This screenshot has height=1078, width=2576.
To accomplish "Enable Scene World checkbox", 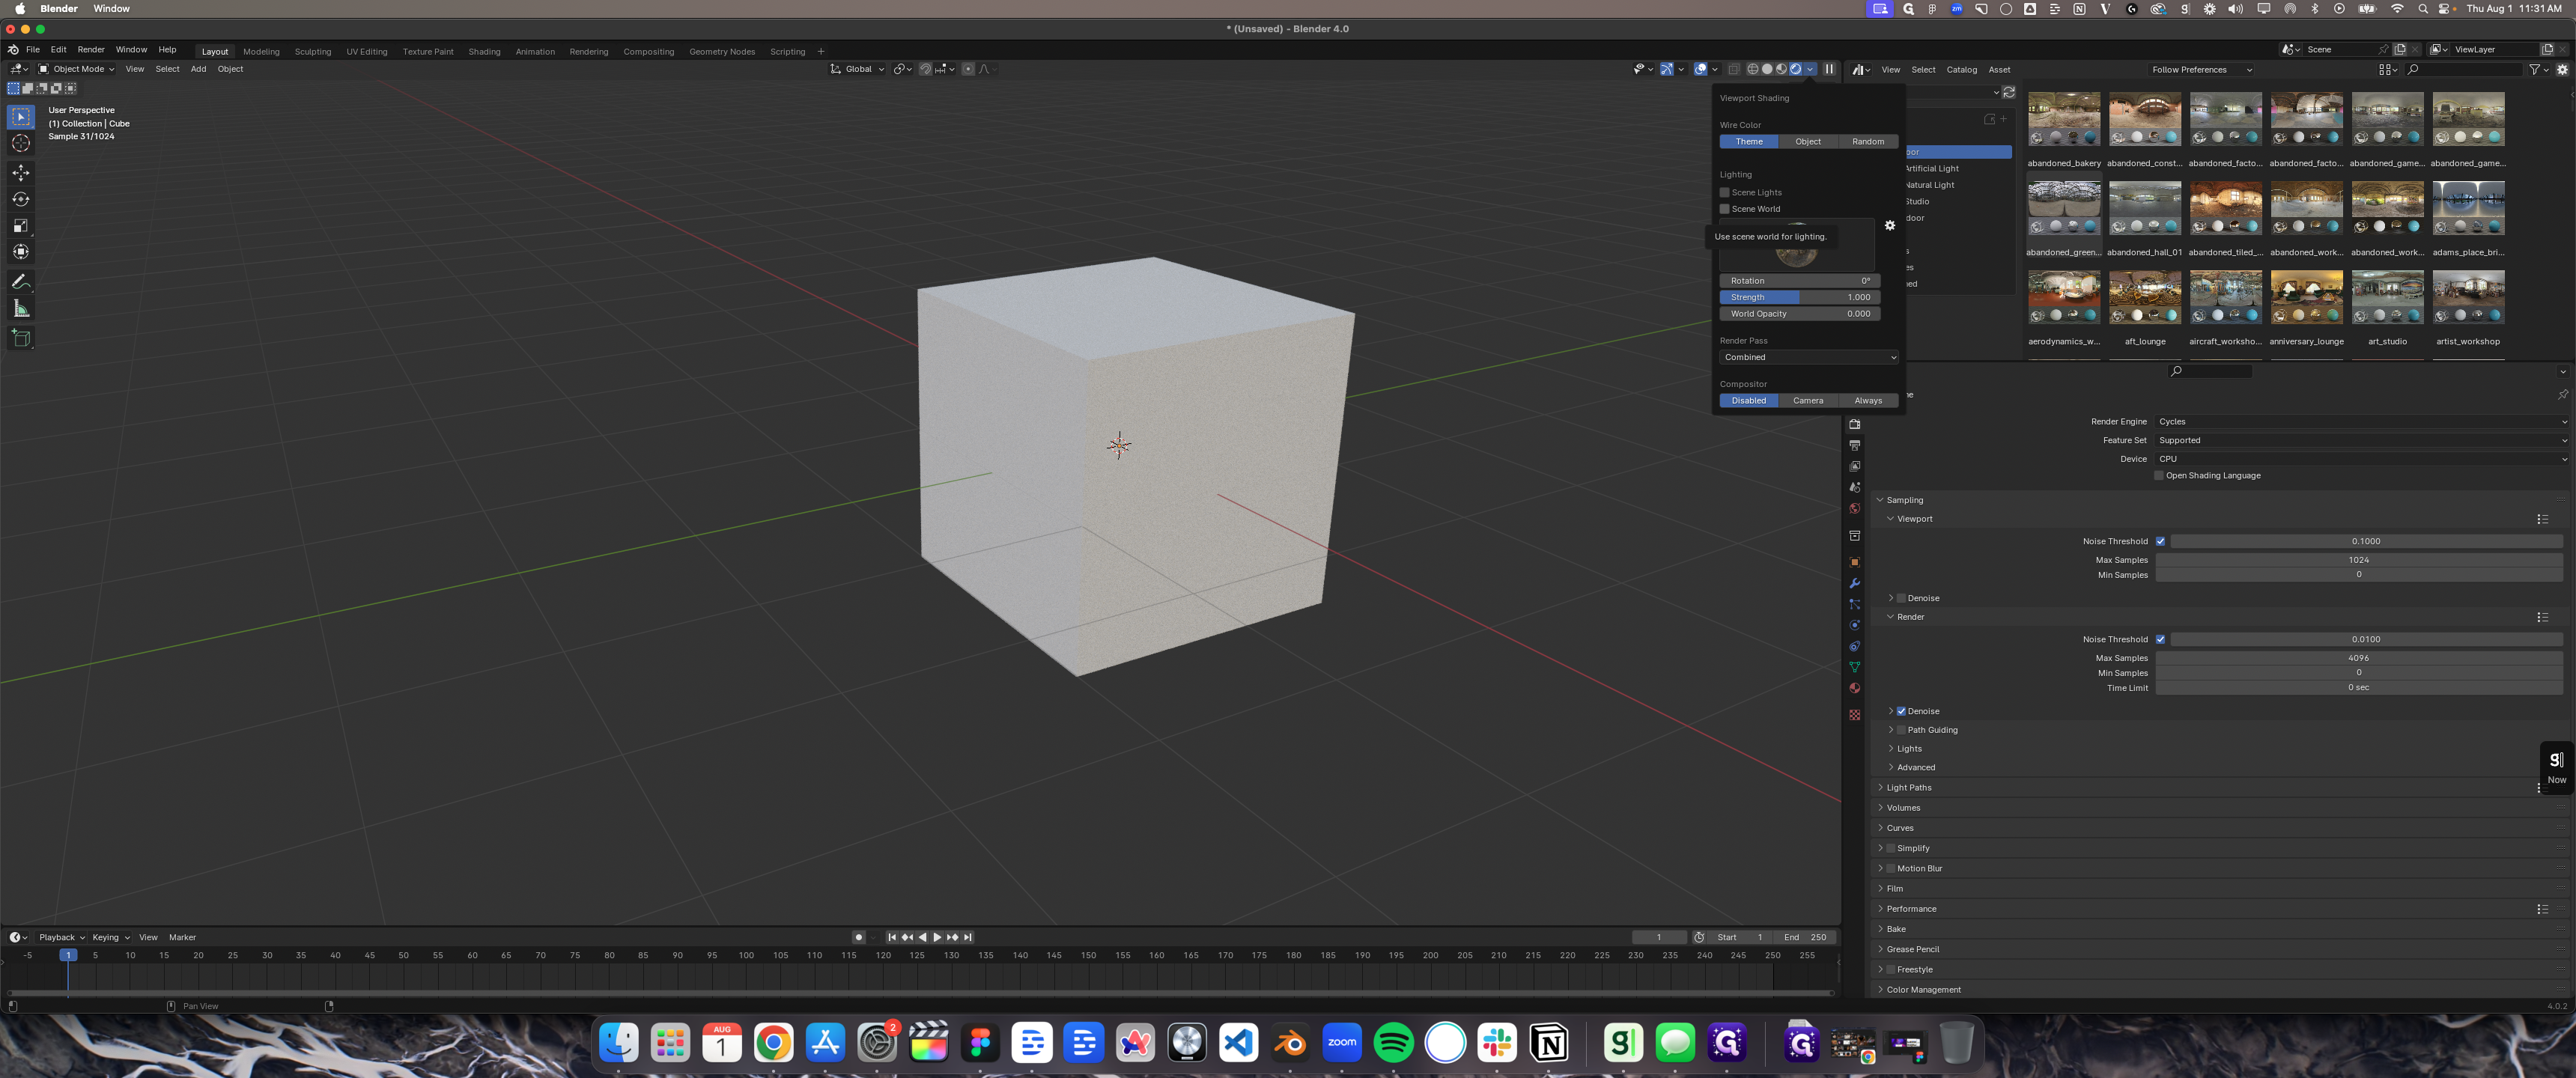I will [x=1725, y=209].
